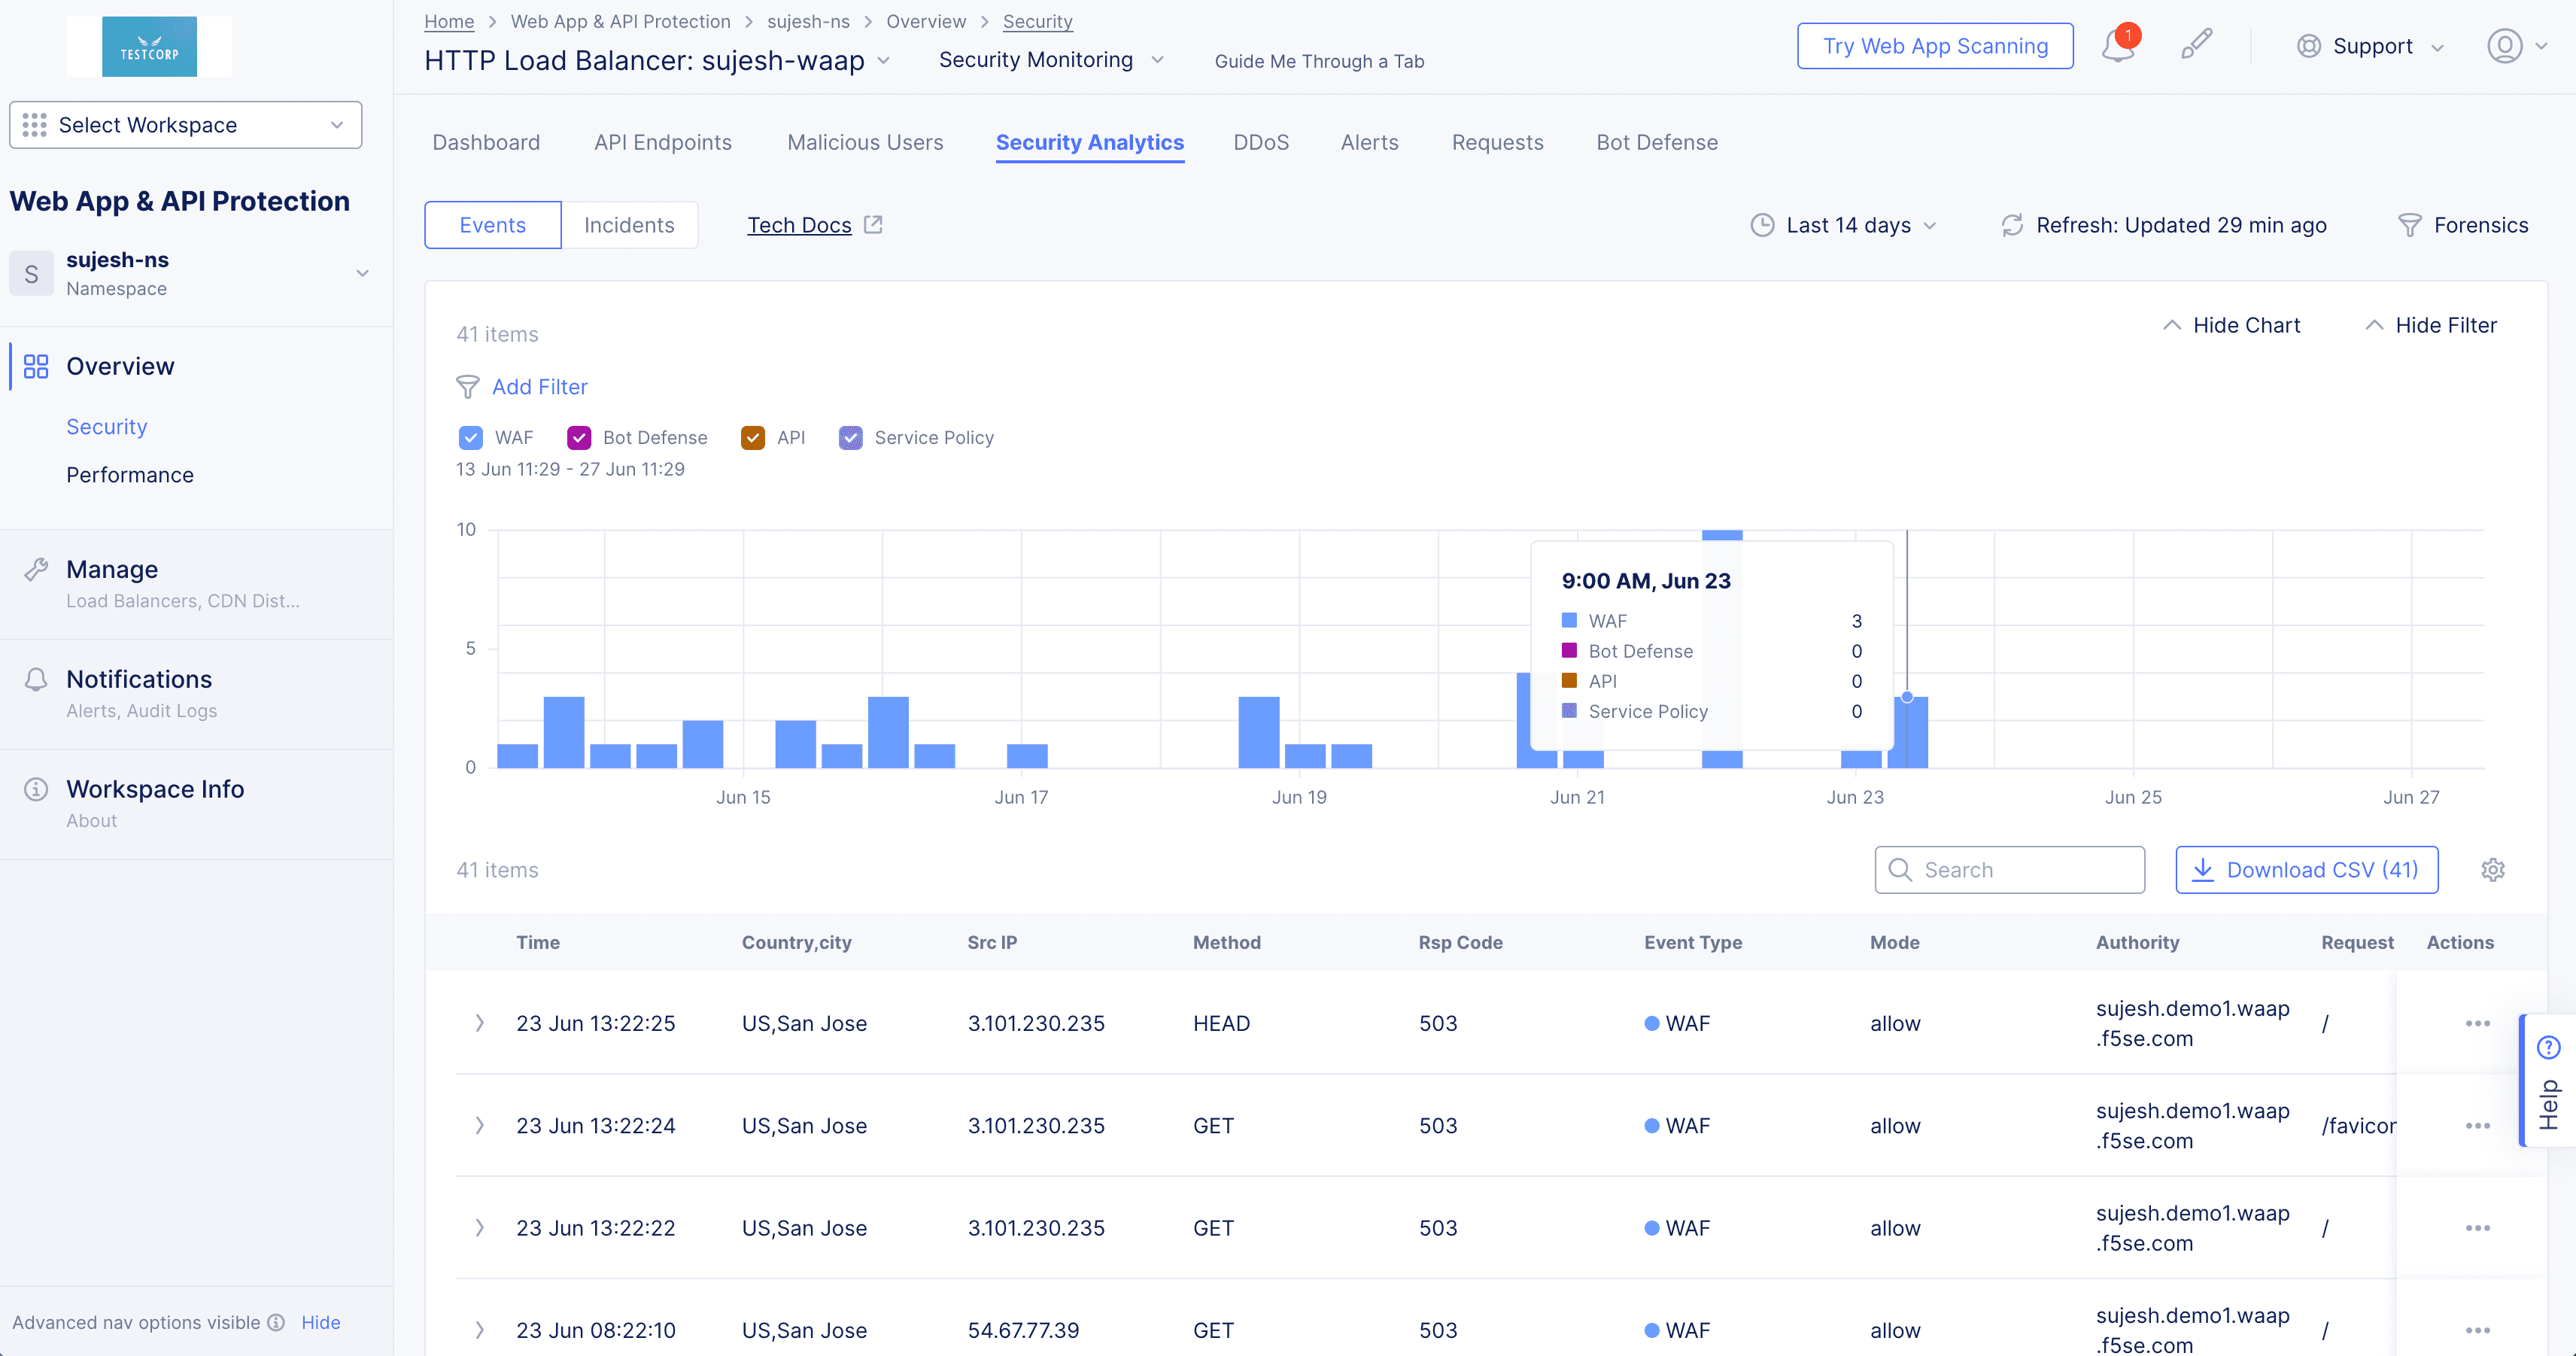Screen dimensions: 2576x1356
Task: Click the Search input field
Action: [x=2009, y=870]
